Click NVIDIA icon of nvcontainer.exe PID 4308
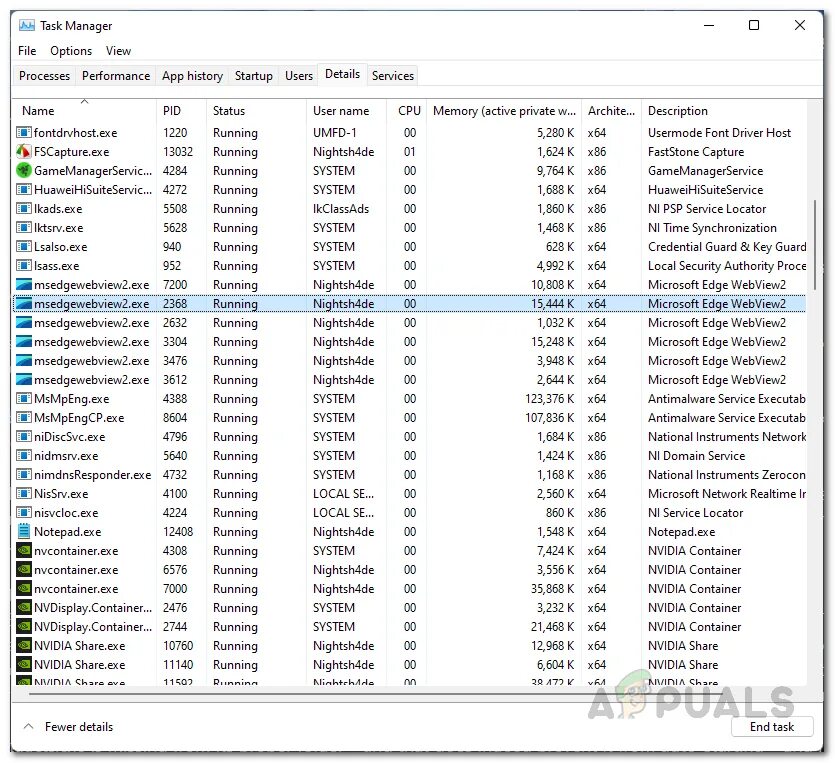The width and height of the screenshot is (835, 763). pos(23,551)
